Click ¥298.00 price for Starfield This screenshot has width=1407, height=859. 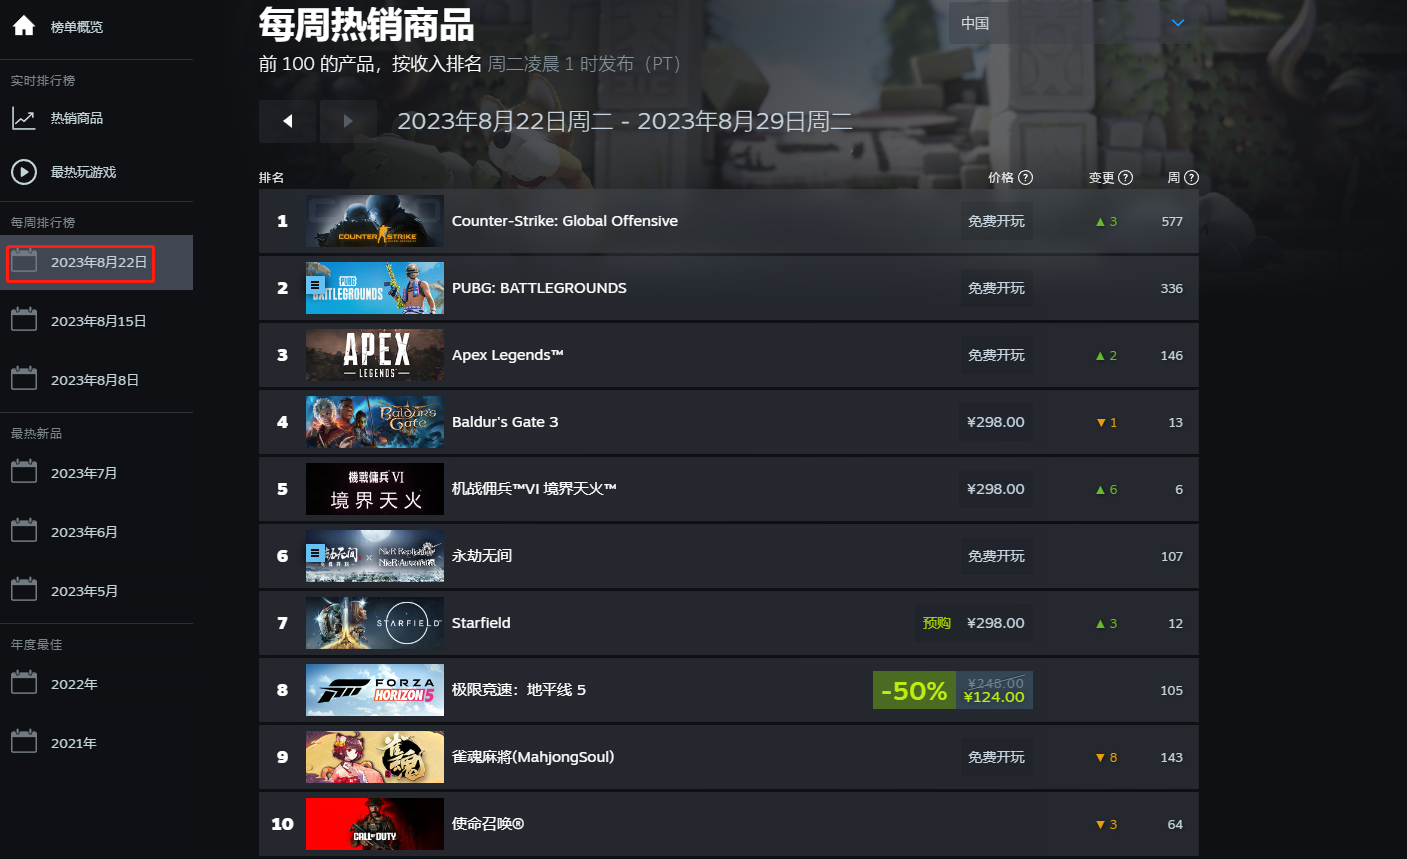pos(996,623)
